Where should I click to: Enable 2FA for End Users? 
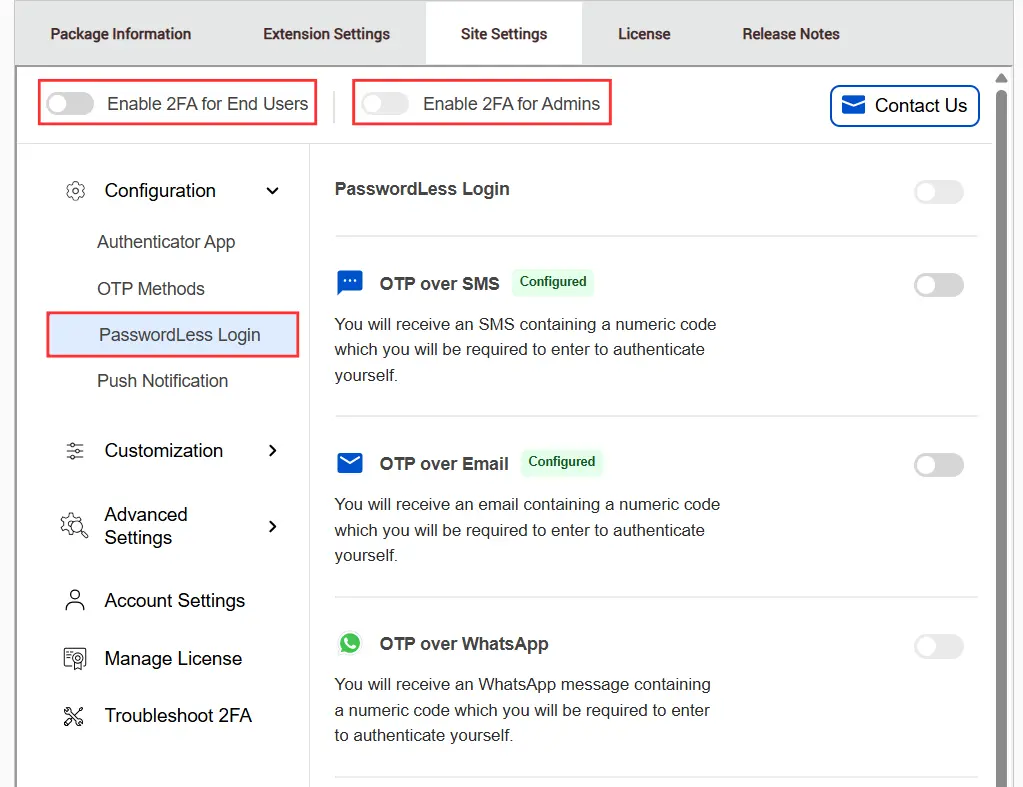69,102
